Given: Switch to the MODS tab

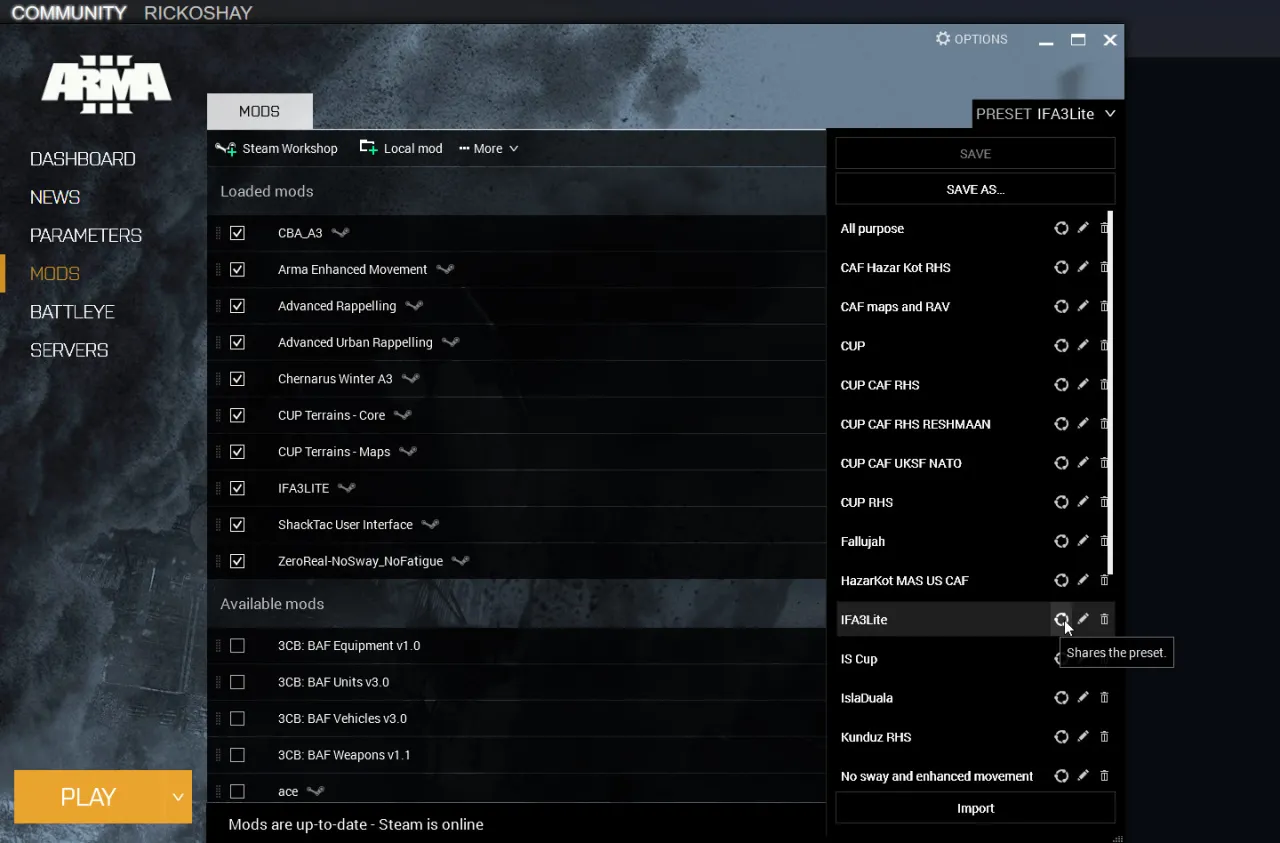Looking at the screenshot, I should [259, 111].
